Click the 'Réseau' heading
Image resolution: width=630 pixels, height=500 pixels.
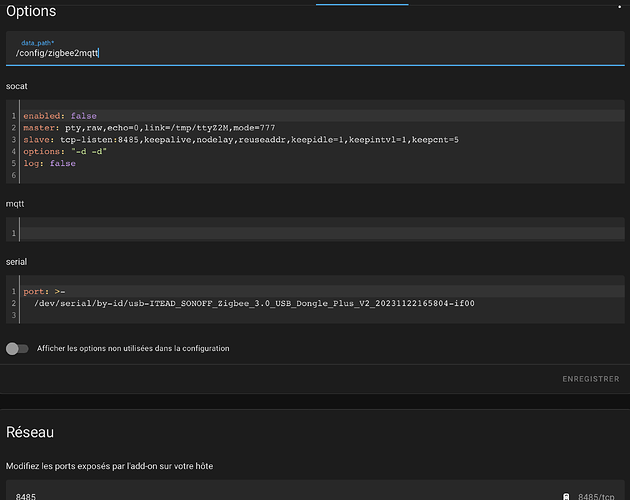[30, 432]
